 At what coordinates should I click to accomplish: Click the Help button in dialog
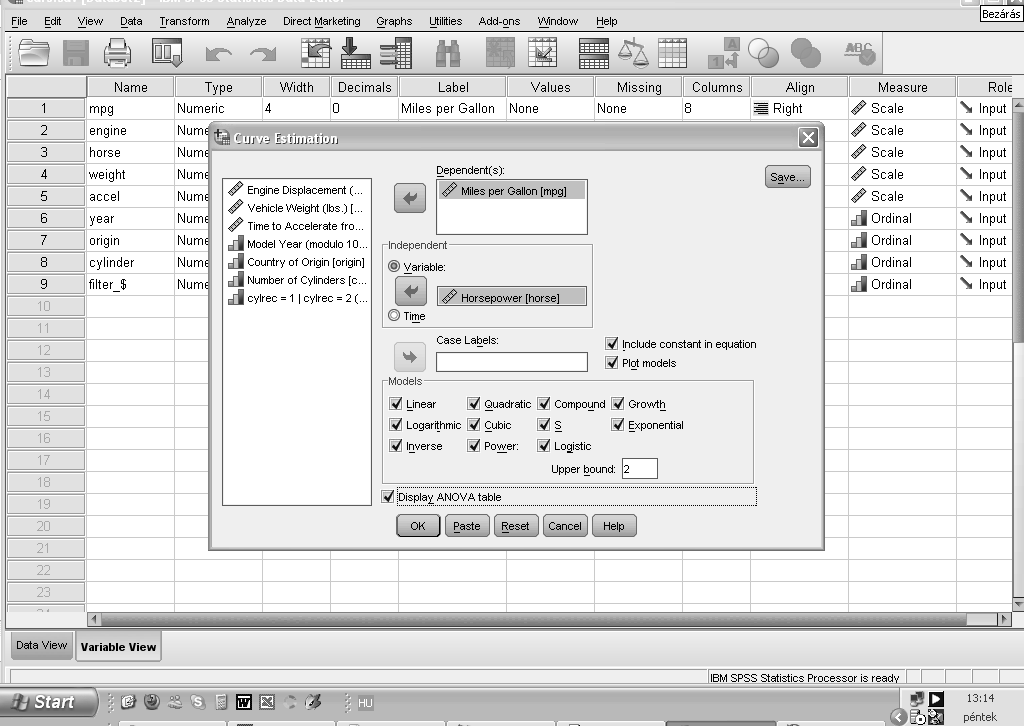pyautogui.click(x=613, y=526)
